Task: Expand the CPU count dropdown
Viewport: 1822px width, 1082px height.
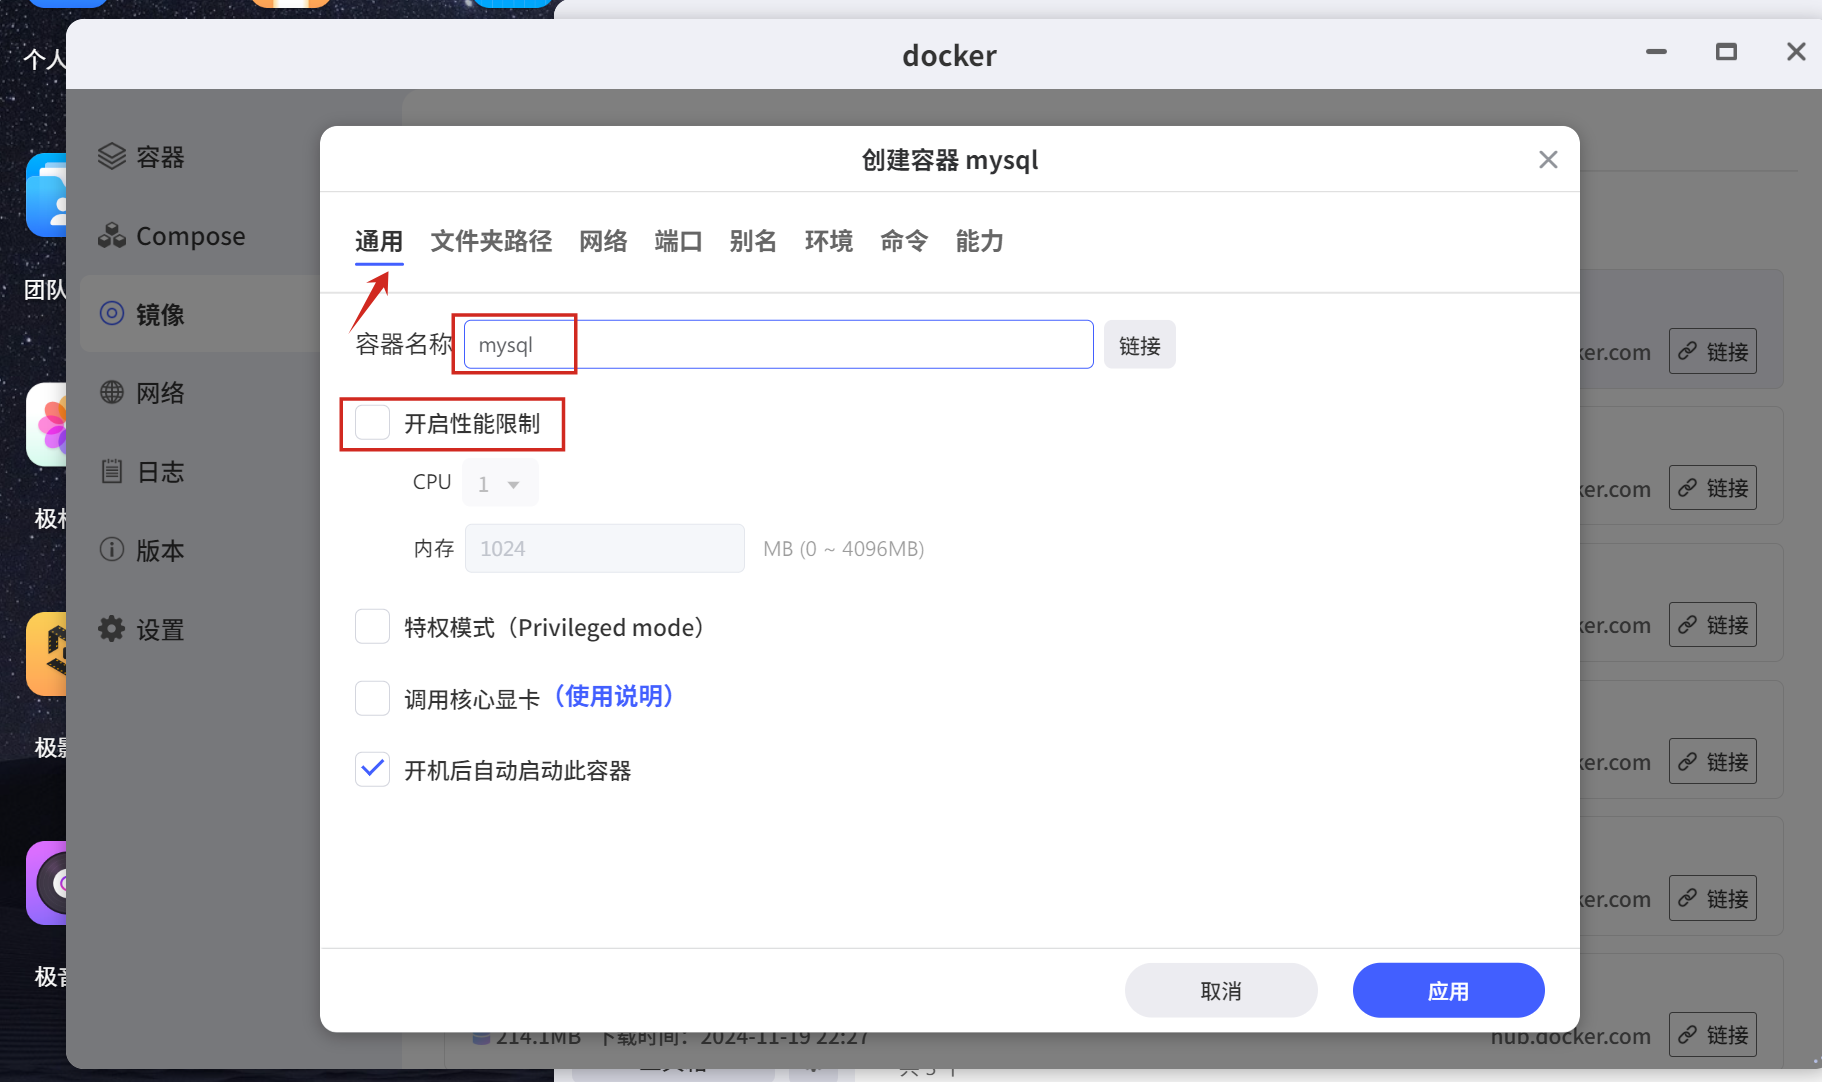Action: point(500,484)
